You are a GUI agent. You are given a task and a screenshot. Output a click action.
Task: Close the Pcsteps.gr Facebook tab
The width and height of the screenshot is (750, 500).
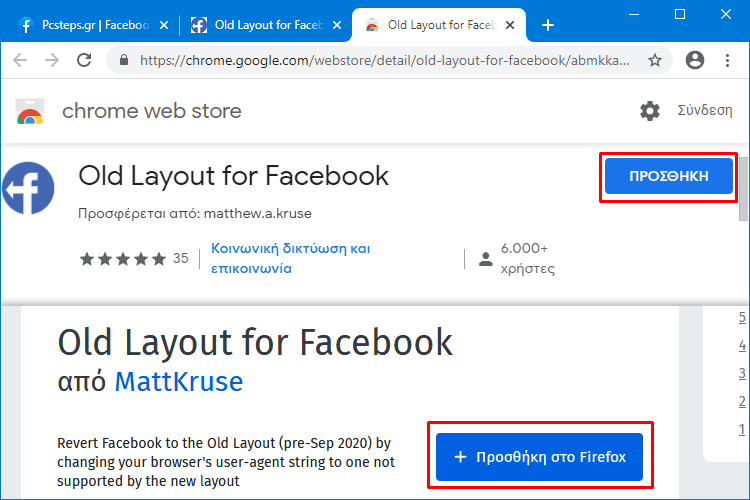click(164, 25)
